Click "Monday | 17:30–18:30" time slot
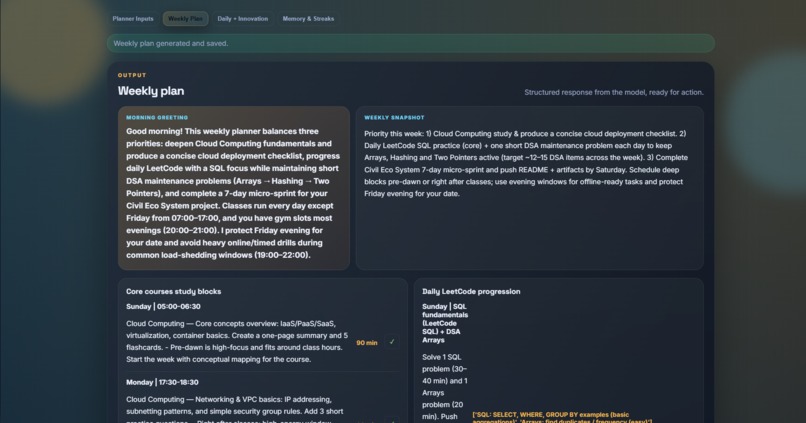 pyautogui.click(x=162, y=382)
